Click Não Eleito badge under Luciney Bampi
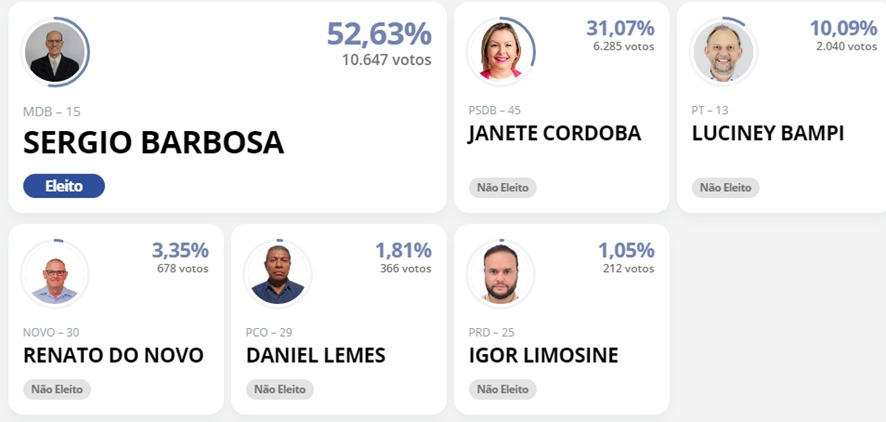Screen dimensions: 886x422 click(x=726, y=188)
